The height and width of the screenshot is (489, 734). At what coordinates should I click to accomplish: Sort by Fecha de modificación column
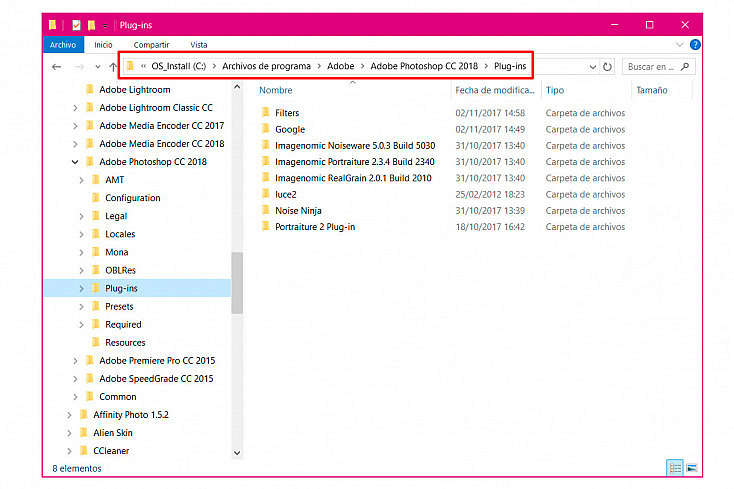[495, 90]
